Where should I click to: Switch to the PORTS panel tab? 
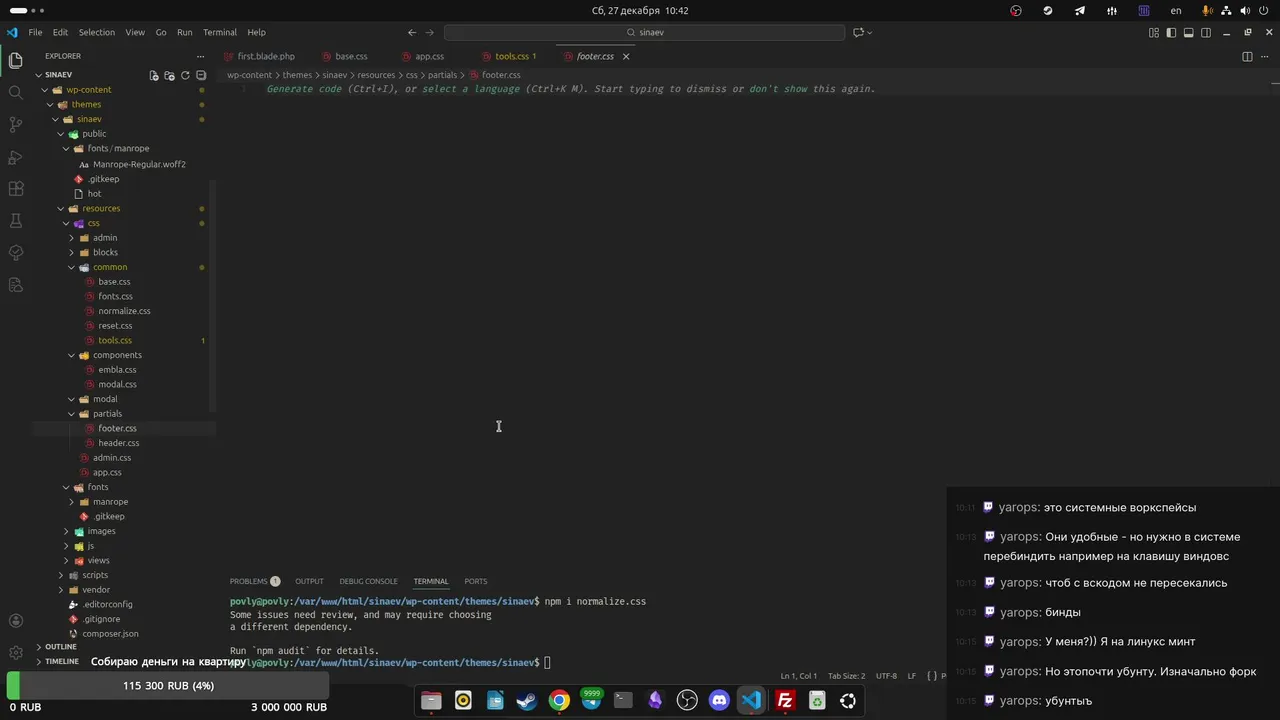476,581
